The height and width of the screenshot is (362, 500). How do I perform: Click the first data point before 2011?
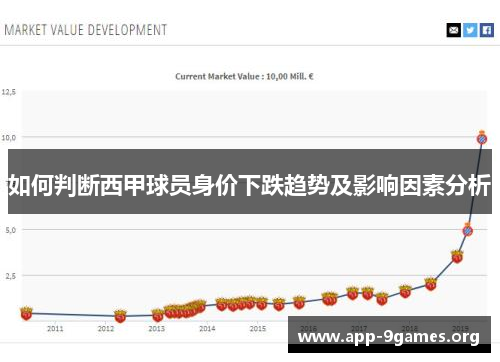click(26, 313)
